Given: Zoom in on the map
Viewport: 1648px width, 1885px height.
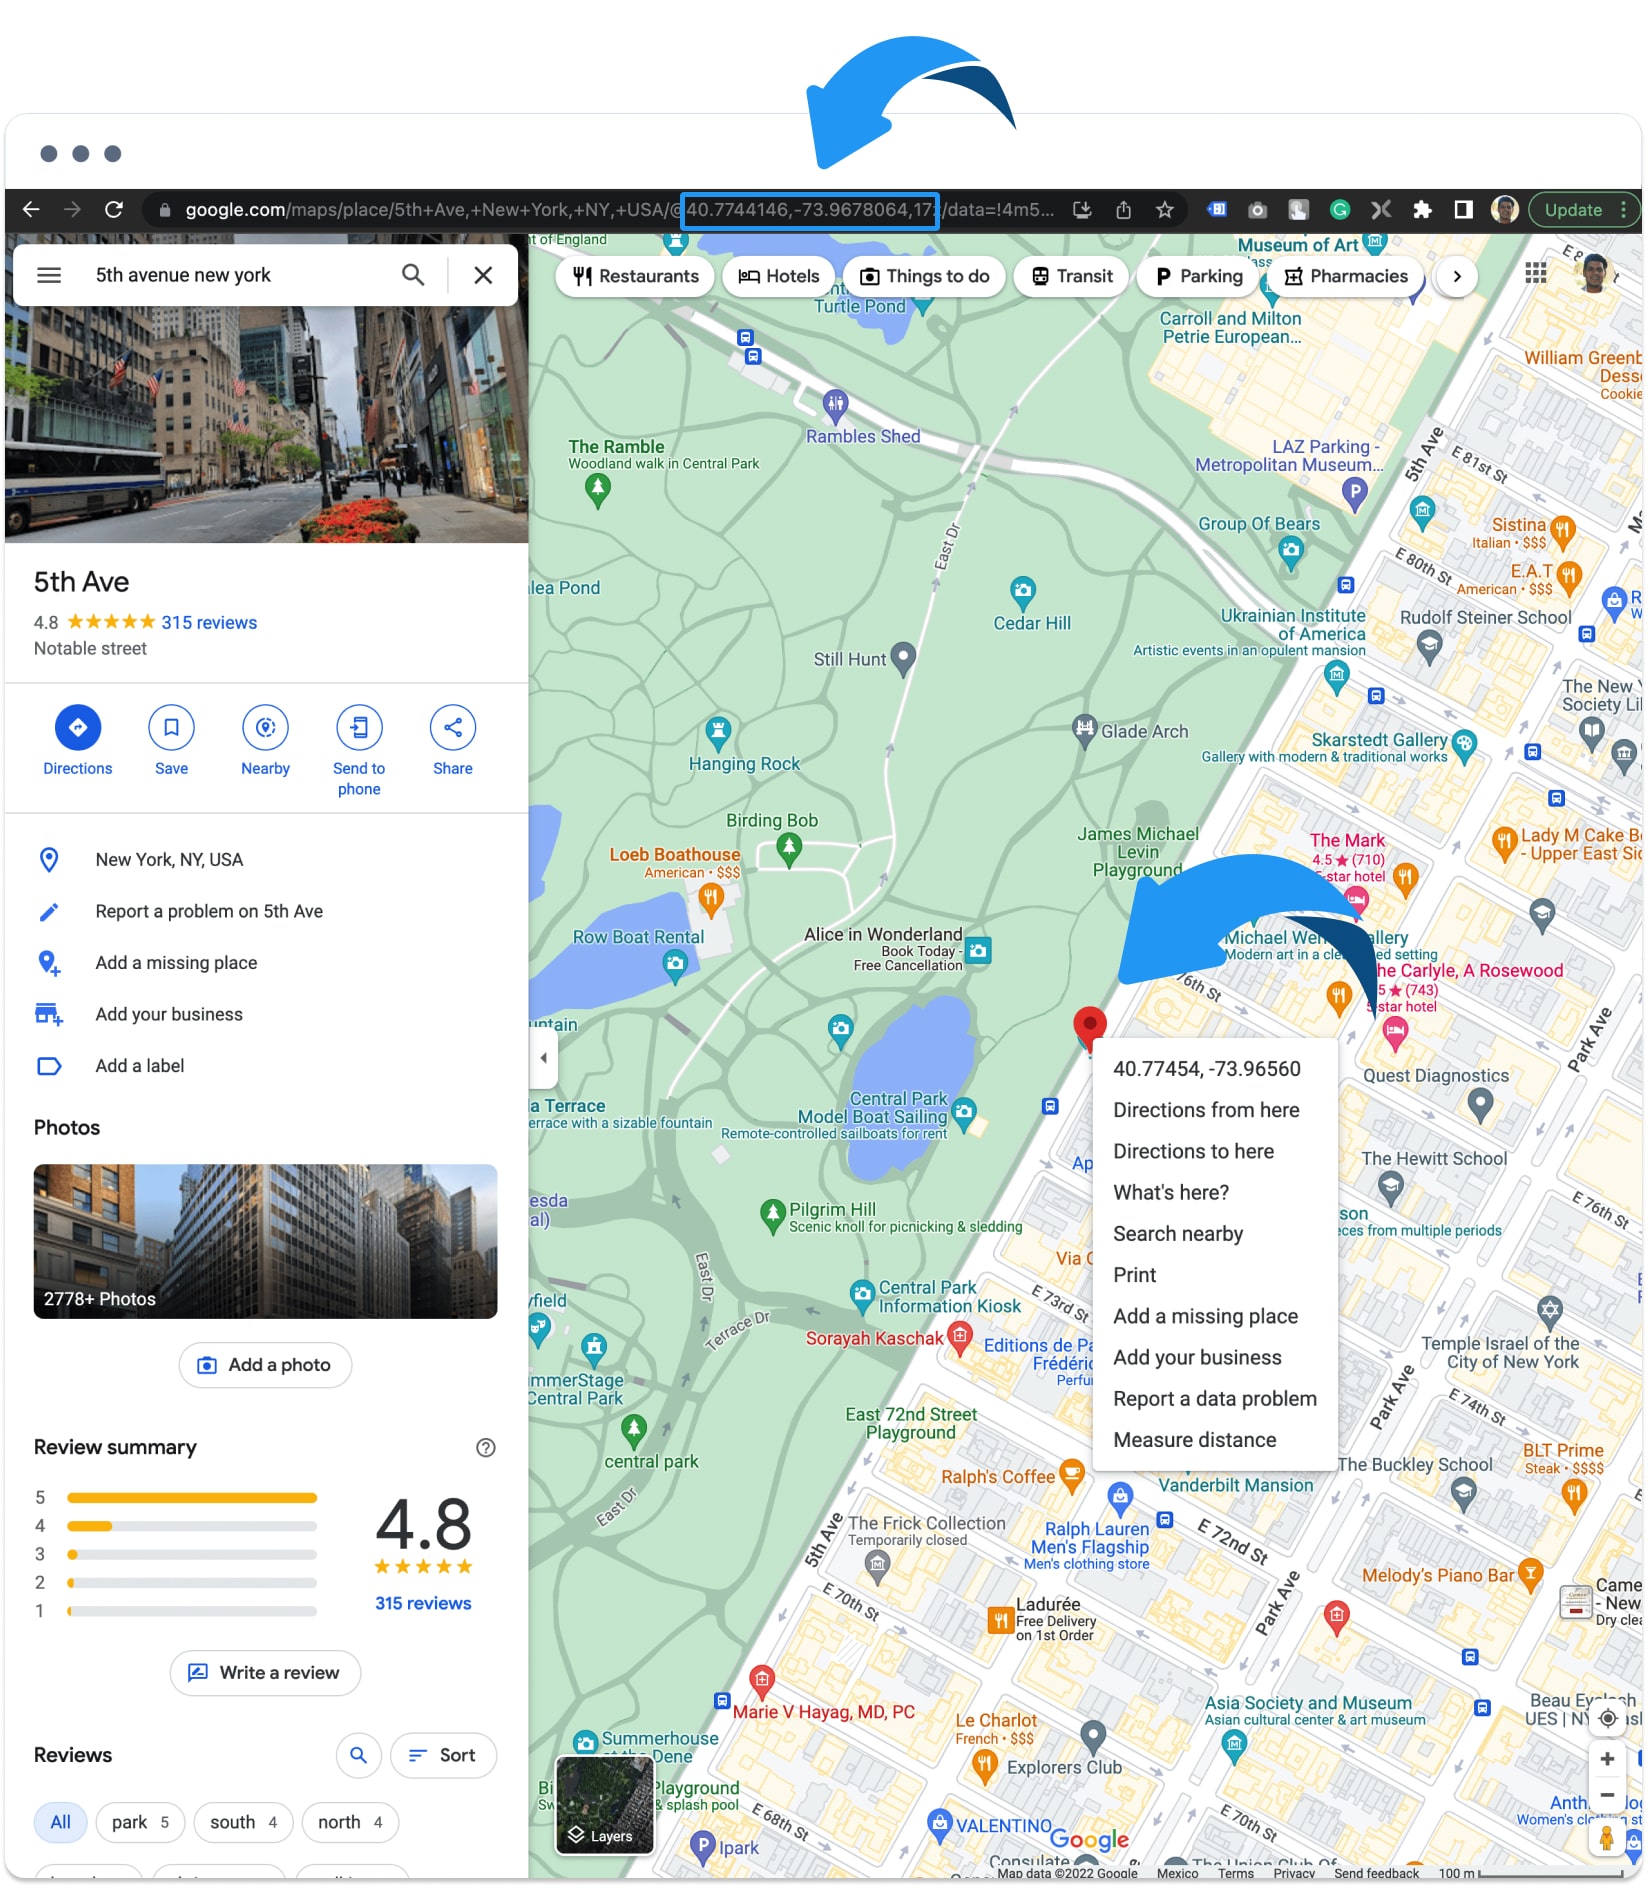Looking at the screenshot, I should 1607,1759.
